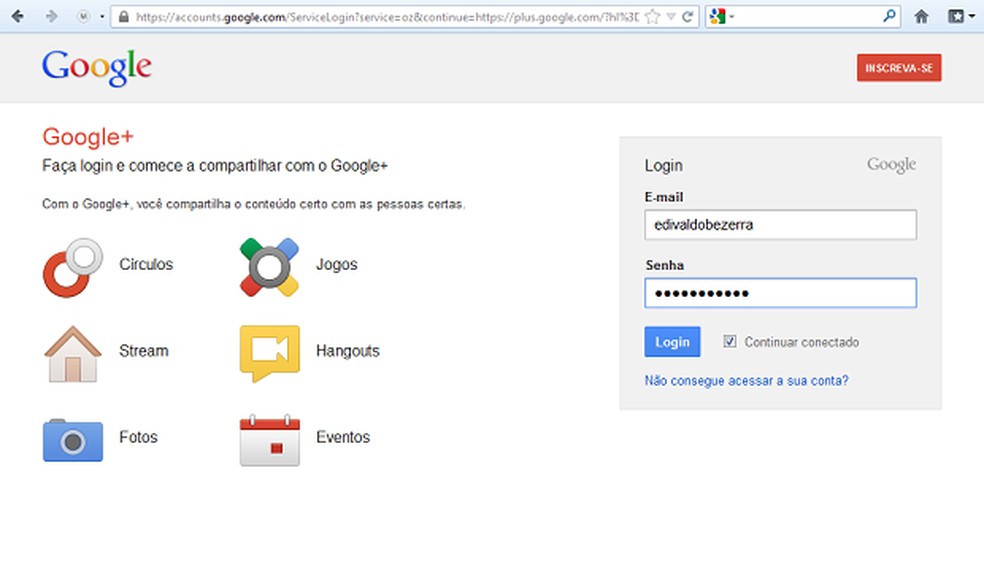Viewport: 984px width, 576px height.
Task: Click the search magnifier in the search box
Action: [x=889, y=16]
